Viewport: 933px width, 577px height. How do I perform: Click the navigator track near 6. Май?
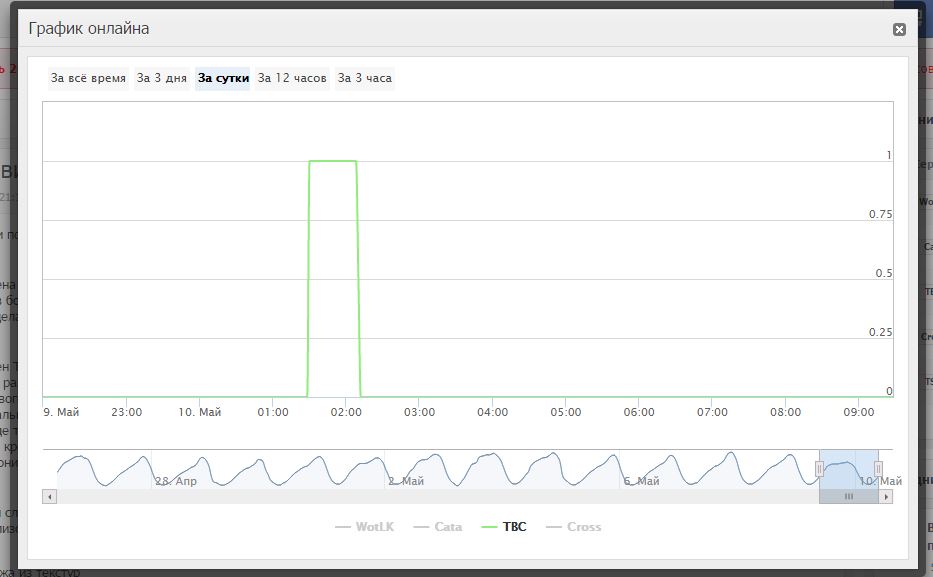tap(641, 481)
